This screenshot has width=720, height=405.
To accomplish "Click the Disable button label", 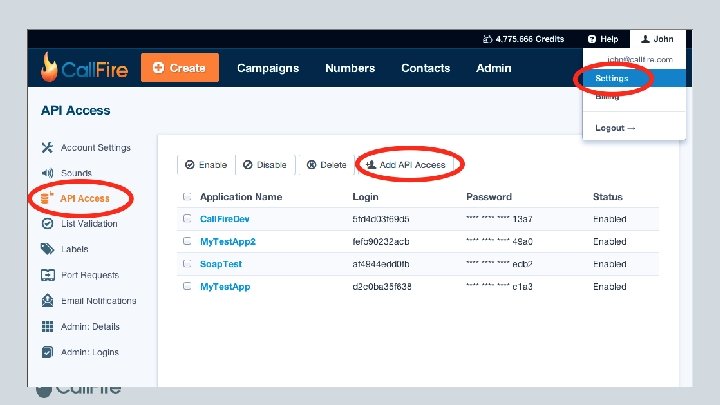I will click(x=271, y=164).
